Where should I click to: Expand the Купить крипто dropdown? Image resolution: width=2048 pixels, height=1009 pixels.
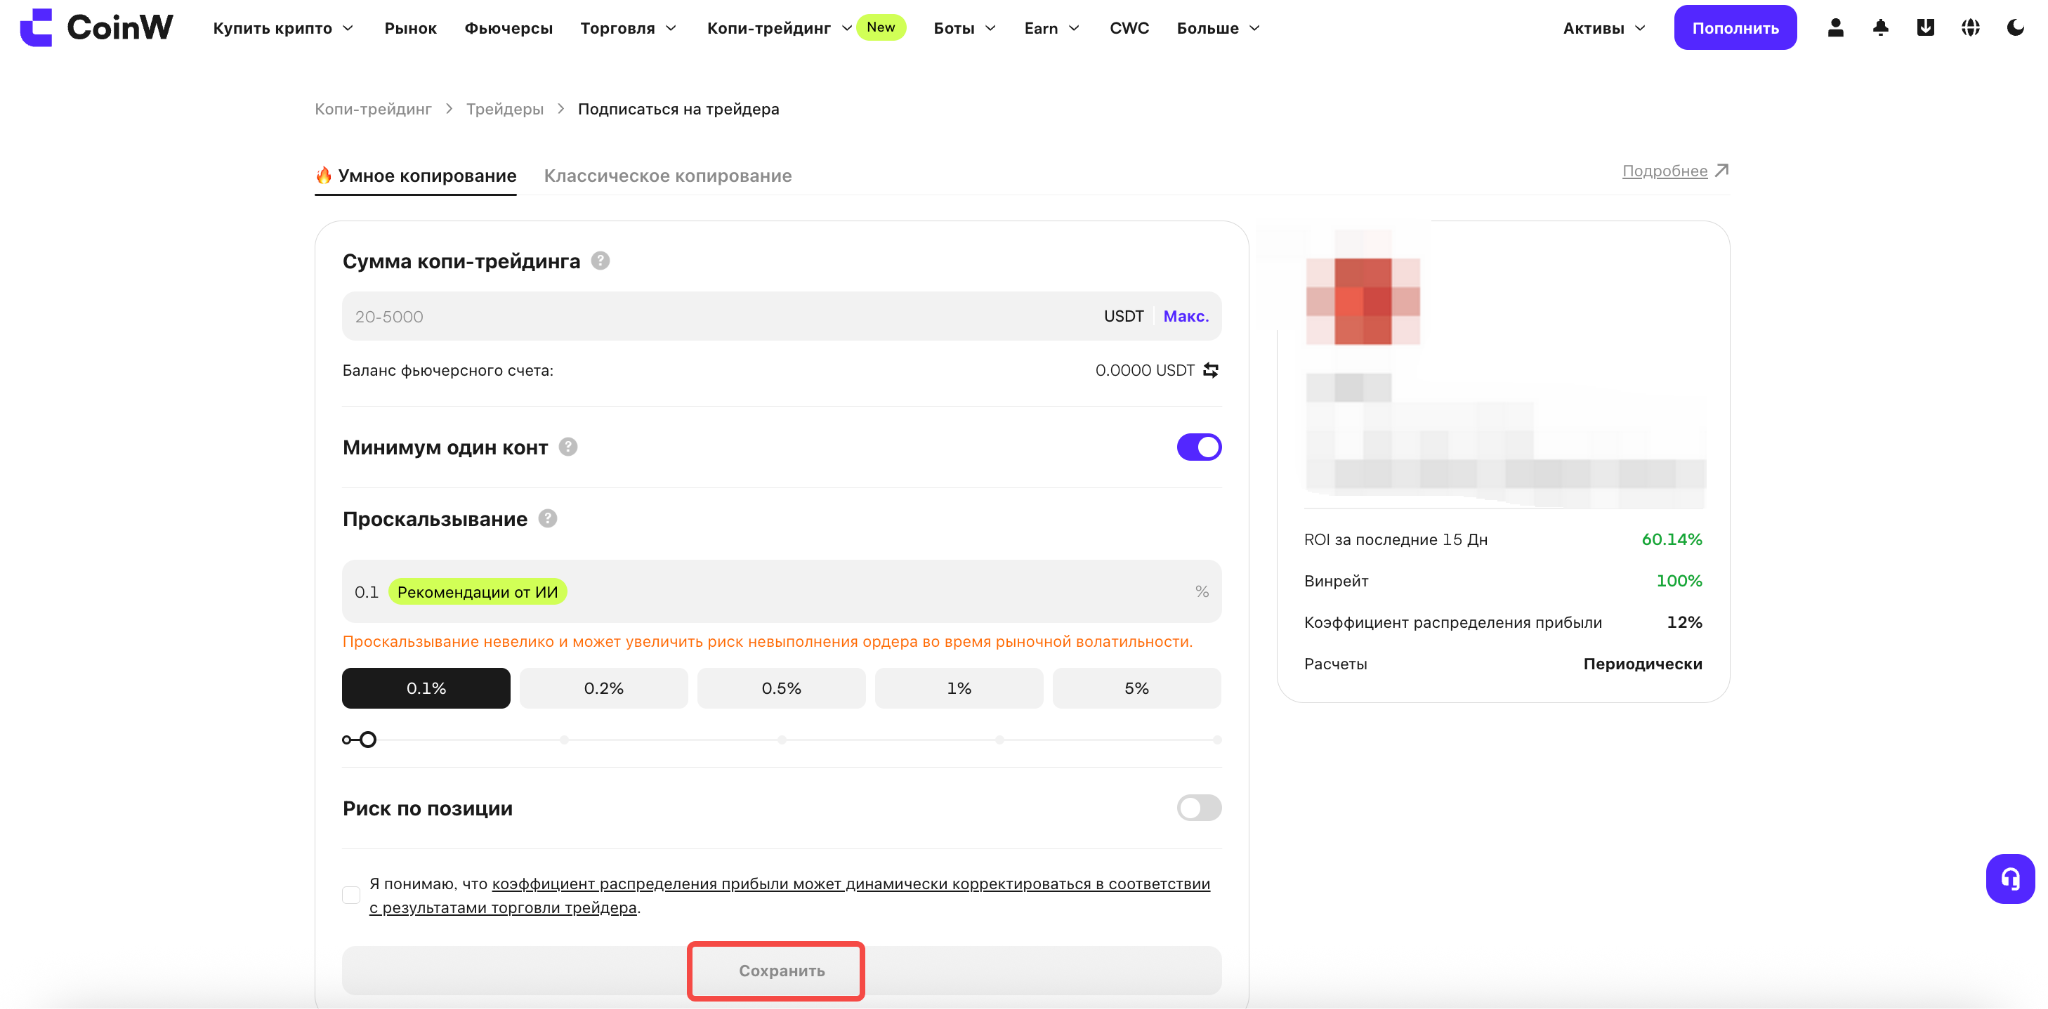coord(283,28)
